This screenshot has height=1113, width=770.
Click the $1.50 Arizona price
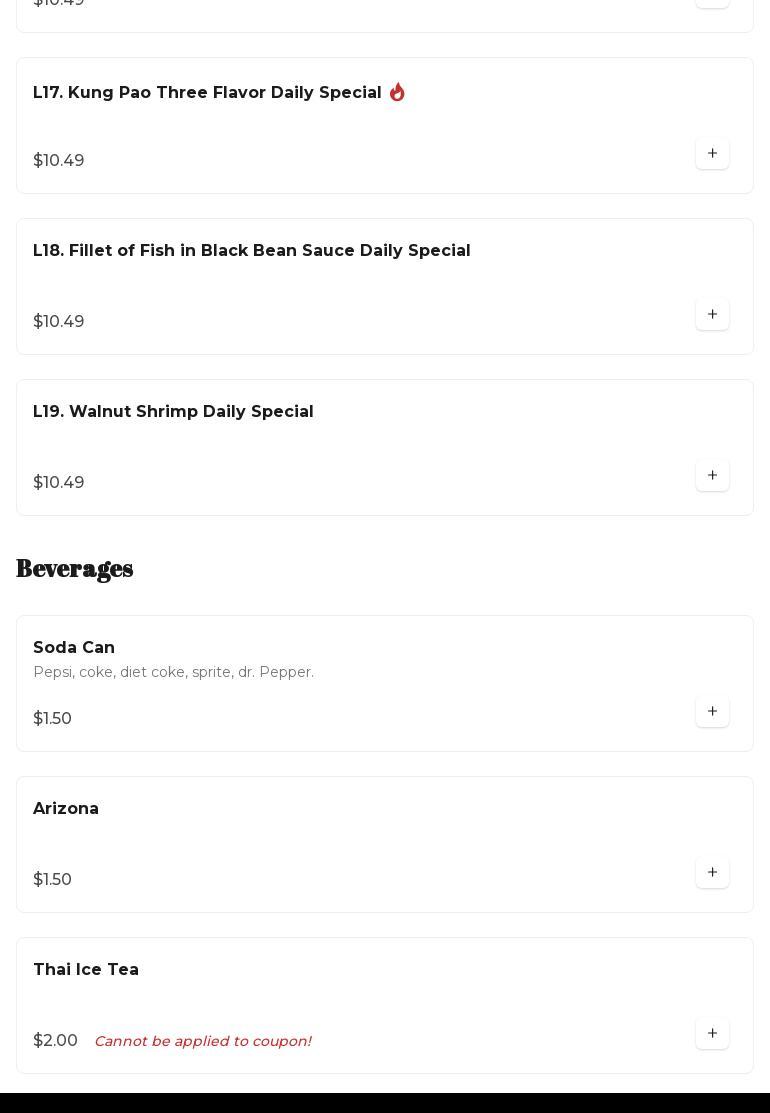(x=52, y=880)
